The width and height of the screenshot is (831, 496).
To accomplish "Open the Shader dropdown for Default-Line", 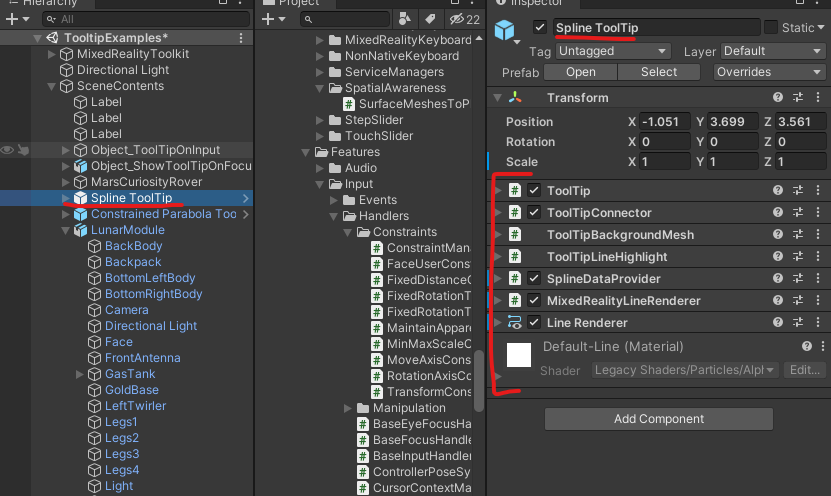I will [684, 370].
